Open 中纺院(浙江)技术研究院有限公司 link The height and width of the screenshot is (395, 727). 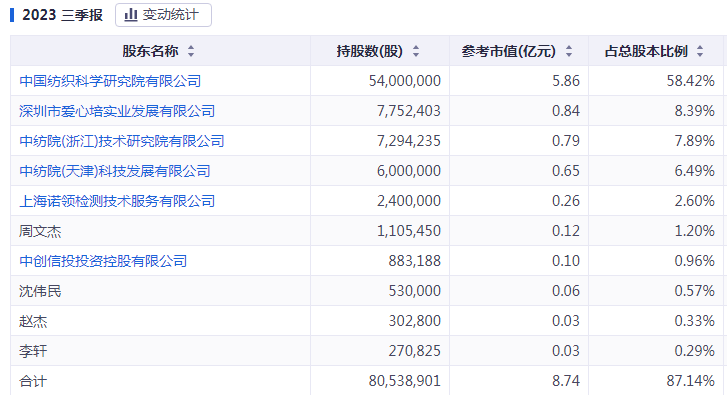(121, 141)
